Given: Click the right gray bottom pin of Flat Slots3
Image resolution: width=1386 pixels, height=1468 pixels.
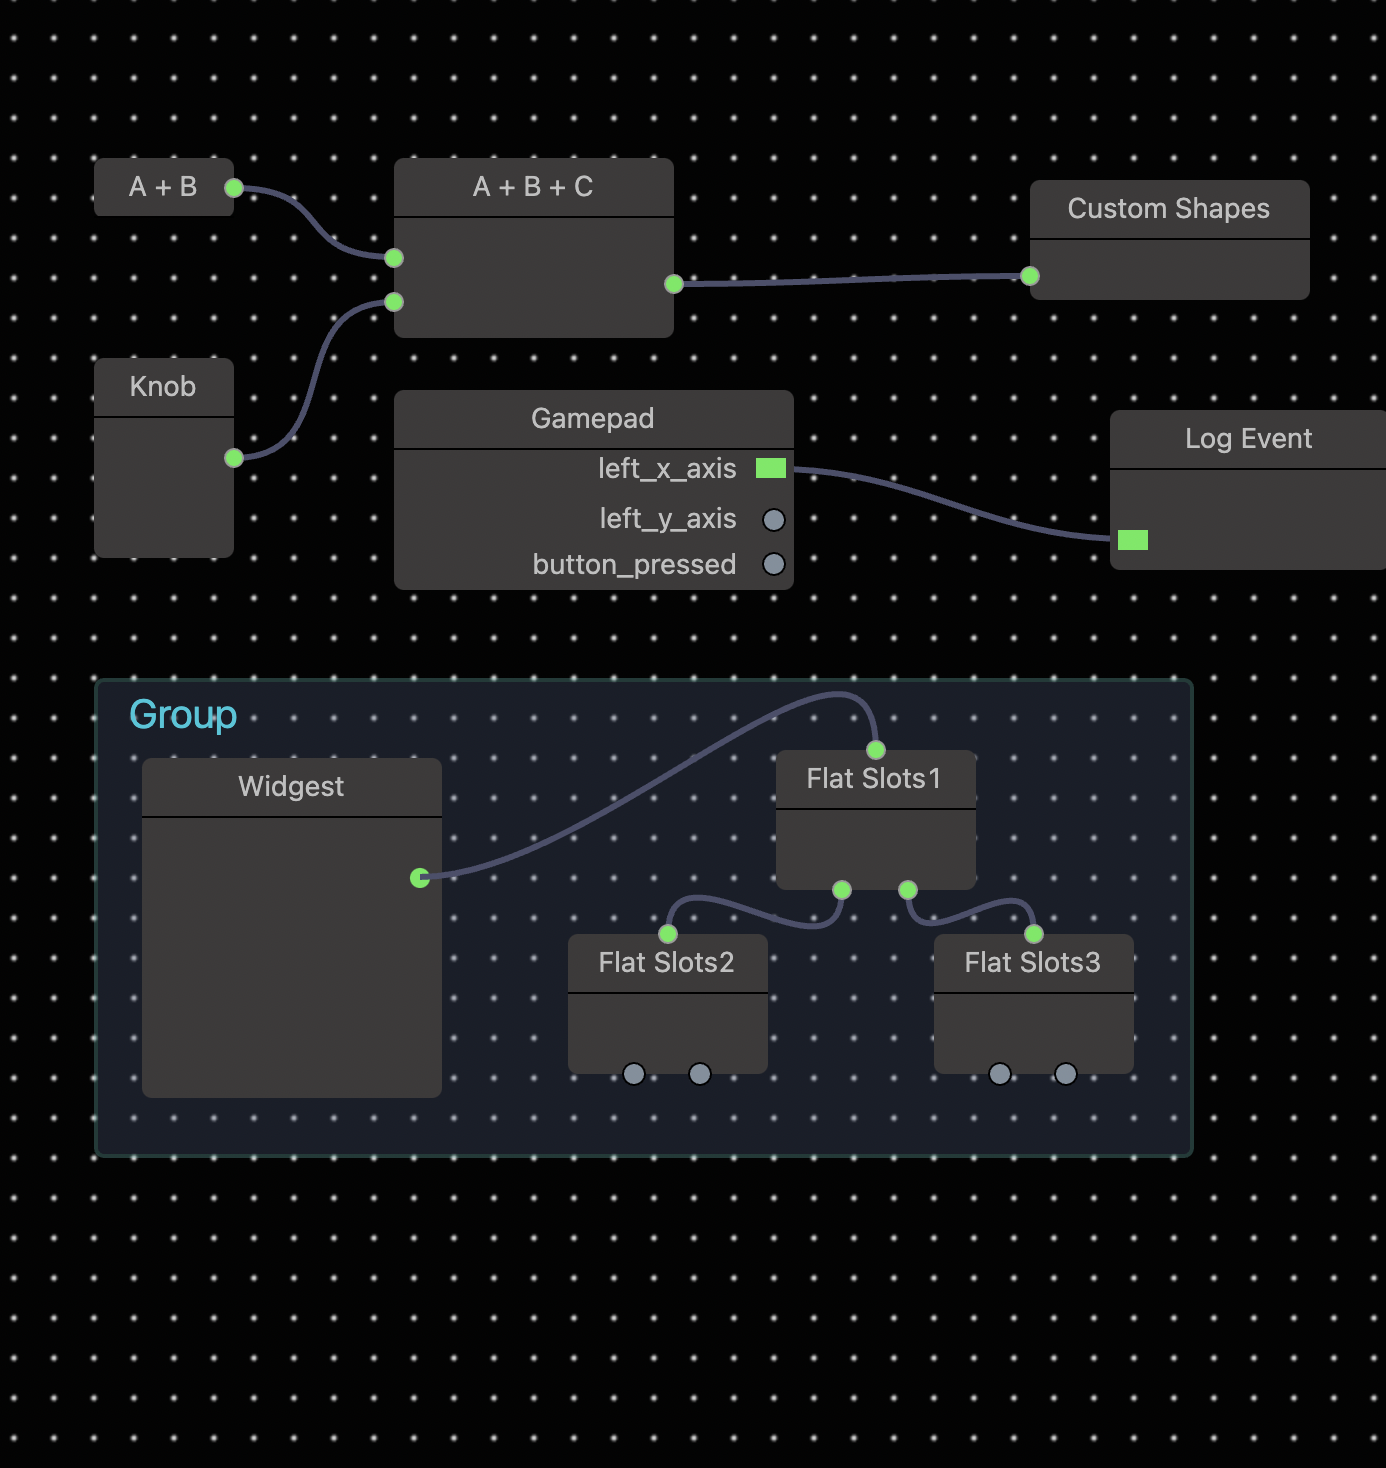Looking at the screenshot, I should point(1066,1074).
